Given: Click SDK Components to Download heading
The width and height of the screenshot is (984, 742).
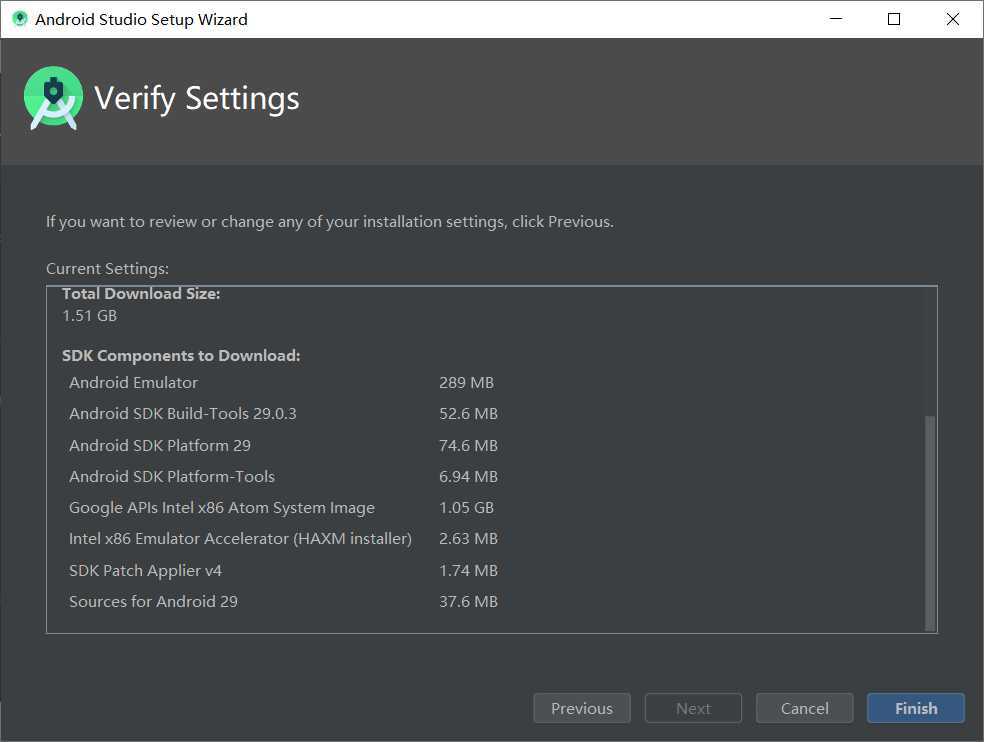Looking at the screenshot, I should [x=181, y=355].
